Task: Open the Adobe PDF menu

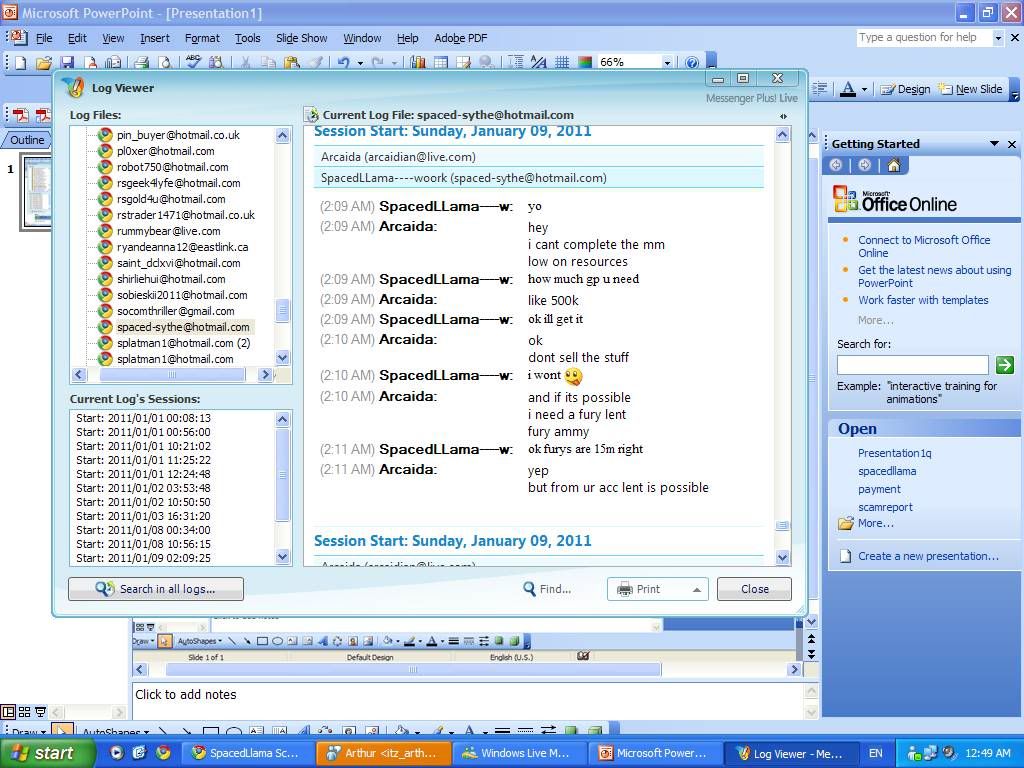Action: 461,38
